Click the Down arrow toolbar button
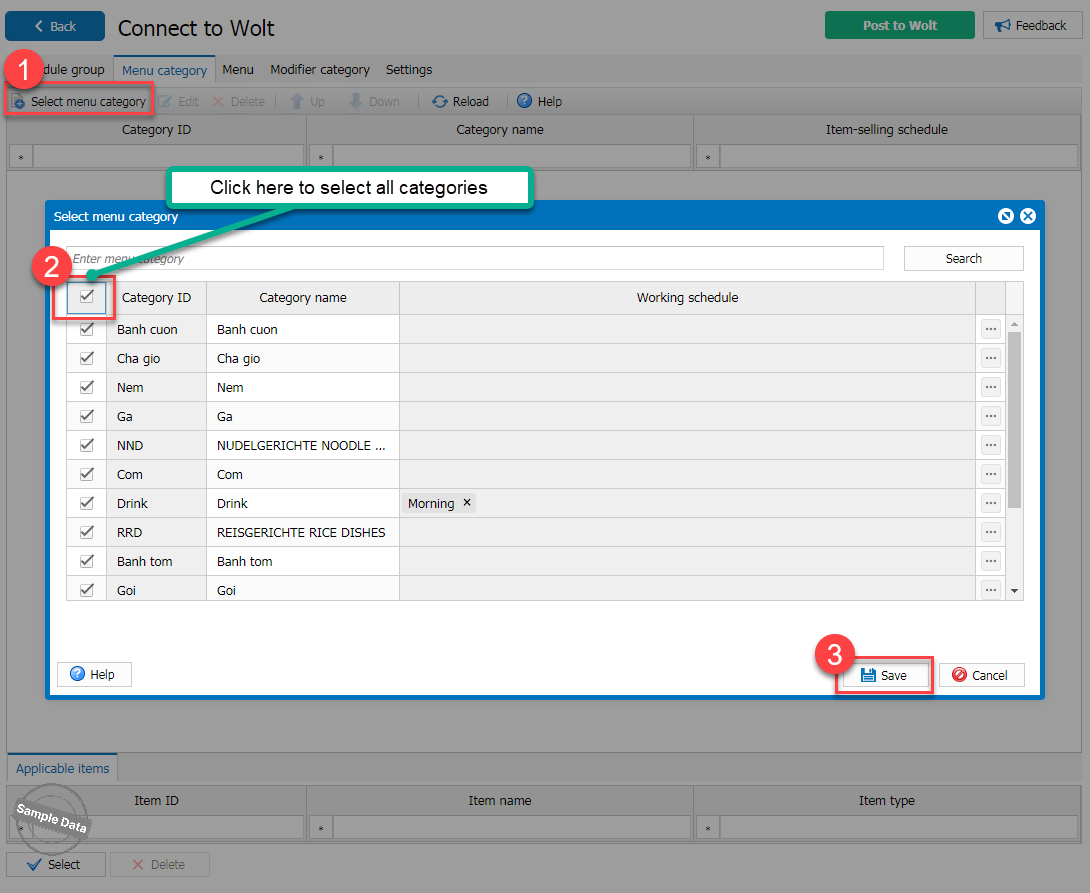This screenshot has width=1090, height=893. pos(374,101)
